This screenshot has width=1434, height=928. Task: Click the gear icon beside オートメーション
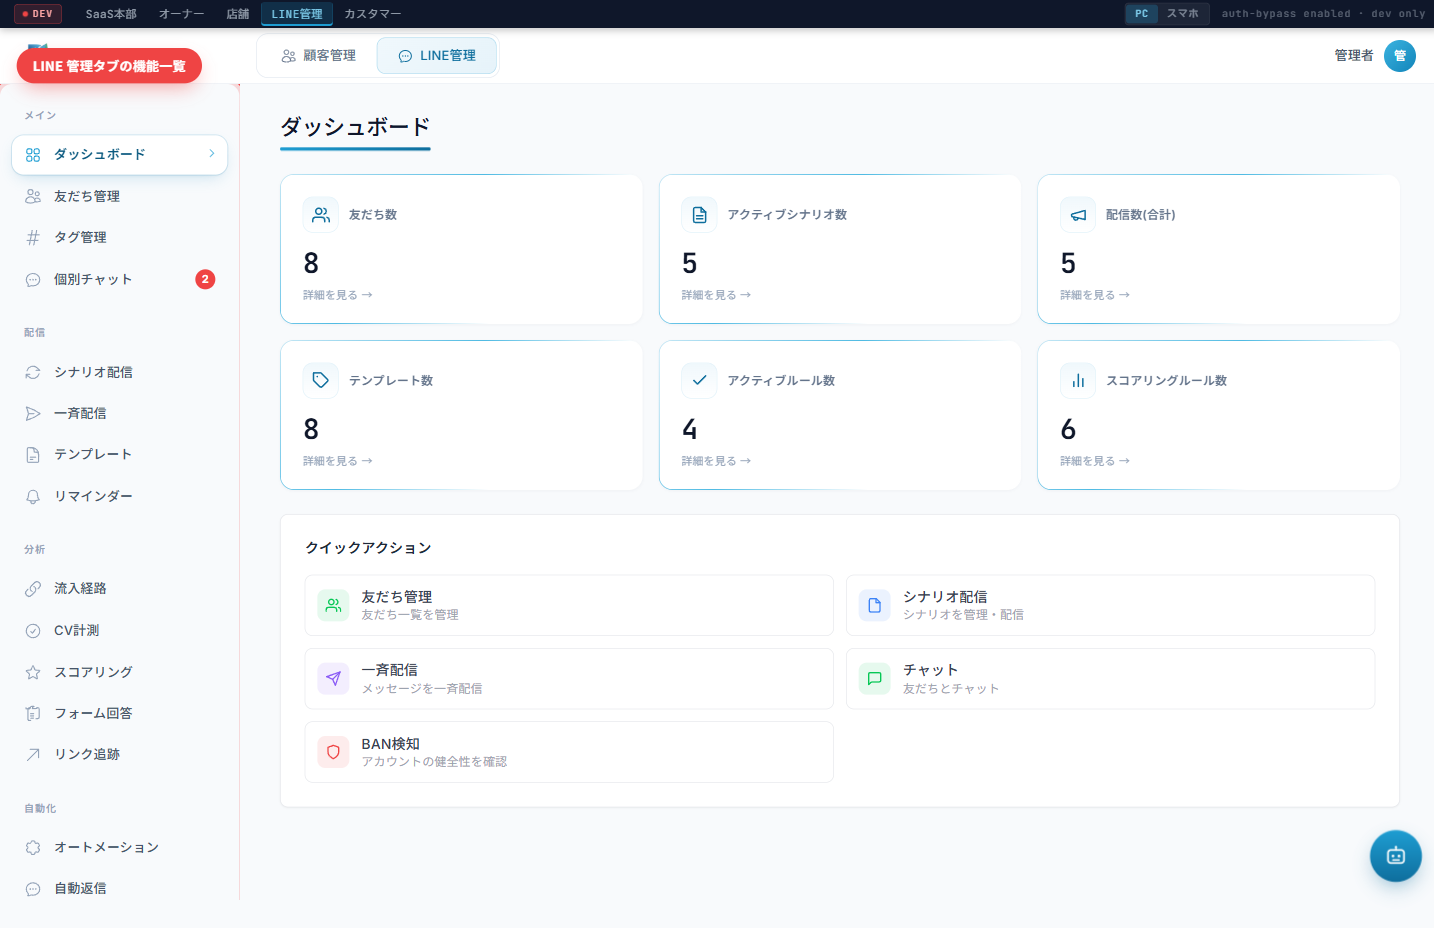tap(33, 847)
